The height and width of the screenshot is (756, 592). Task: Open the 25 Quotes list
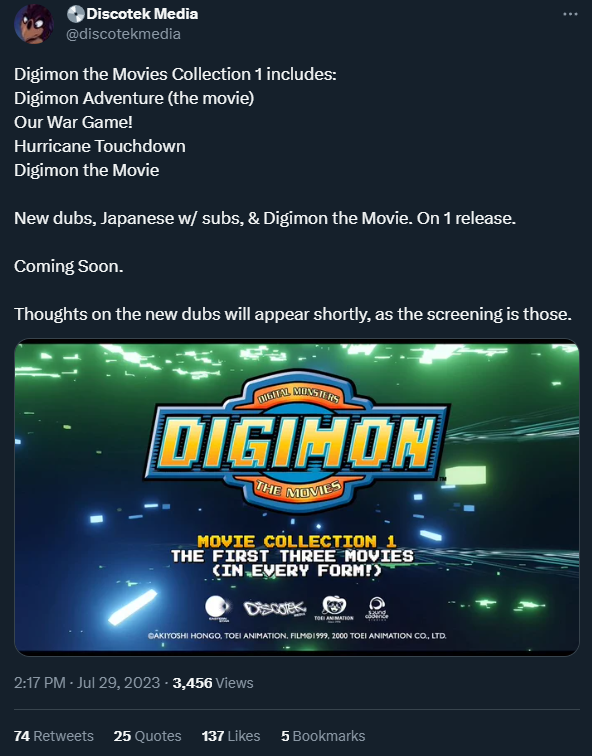point(148,736)
